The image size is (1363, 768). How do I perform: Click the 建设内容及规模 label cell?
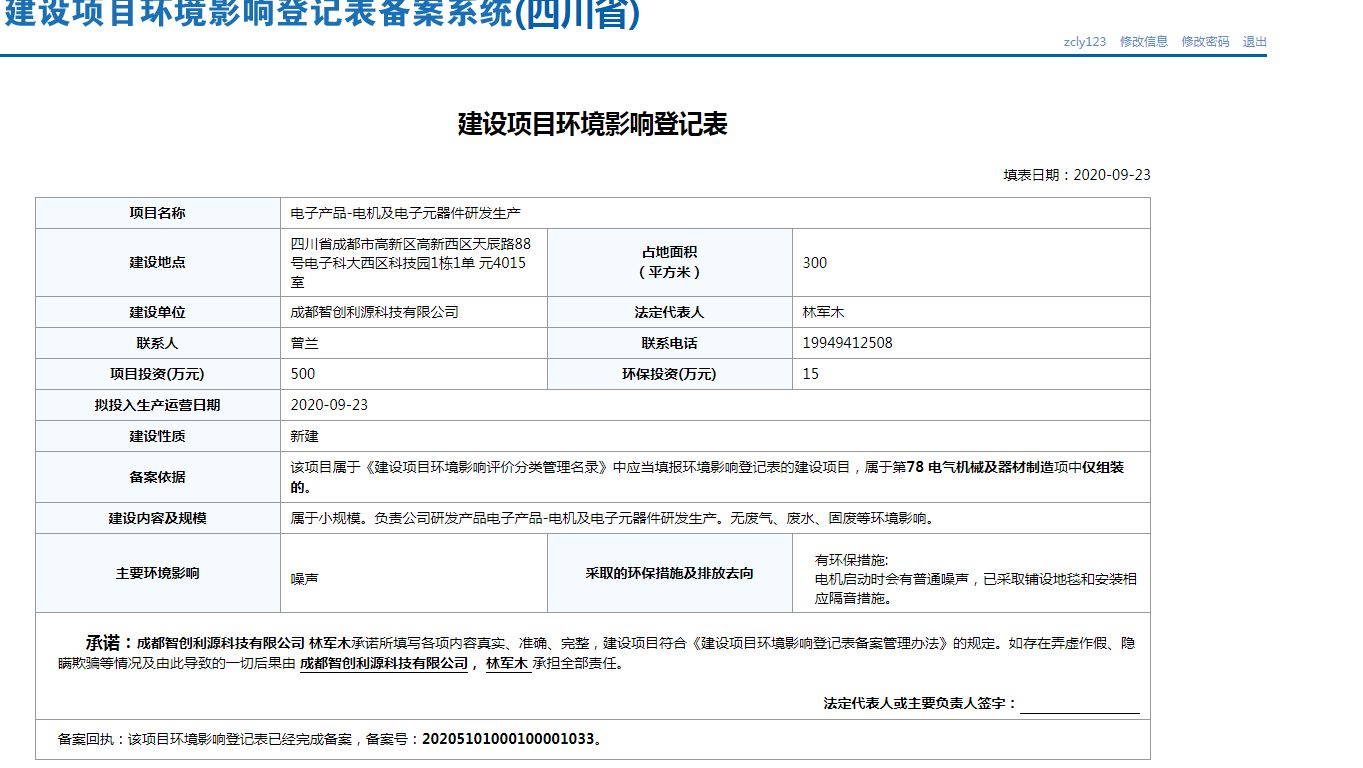[x=158, y=518]
